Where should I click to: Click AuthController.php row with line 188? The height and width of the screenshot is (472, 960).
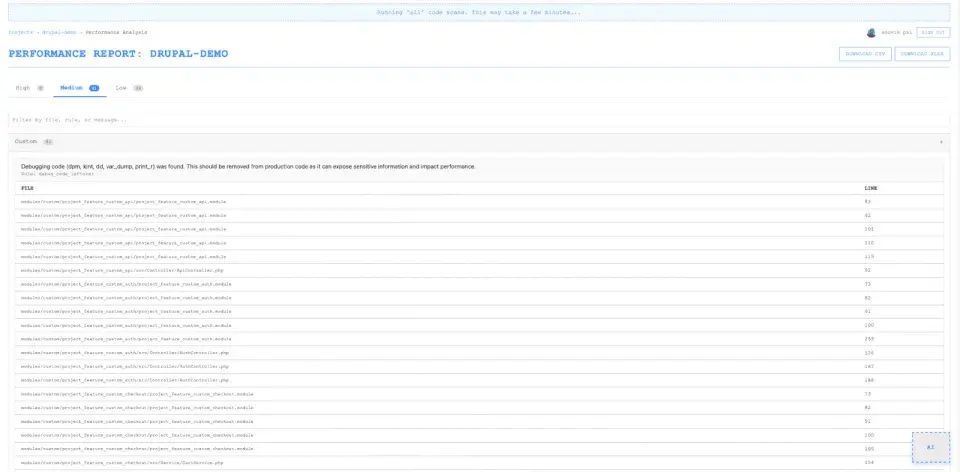point(479,380)
